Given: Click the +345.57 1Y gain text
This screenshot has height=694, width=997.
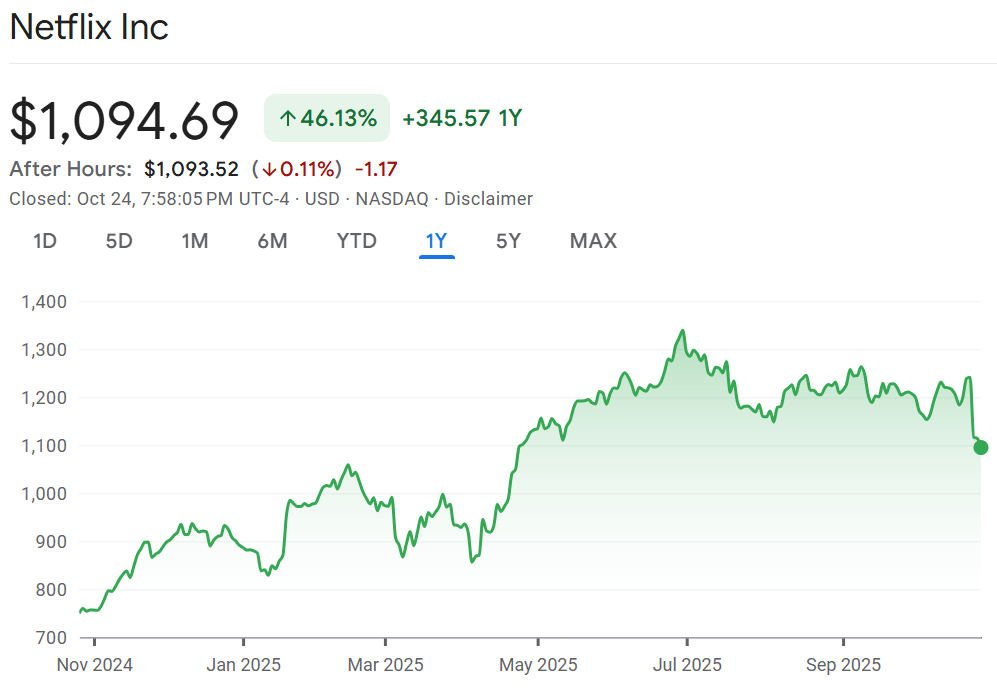Looking at the screenshot, I should (462, 118).
